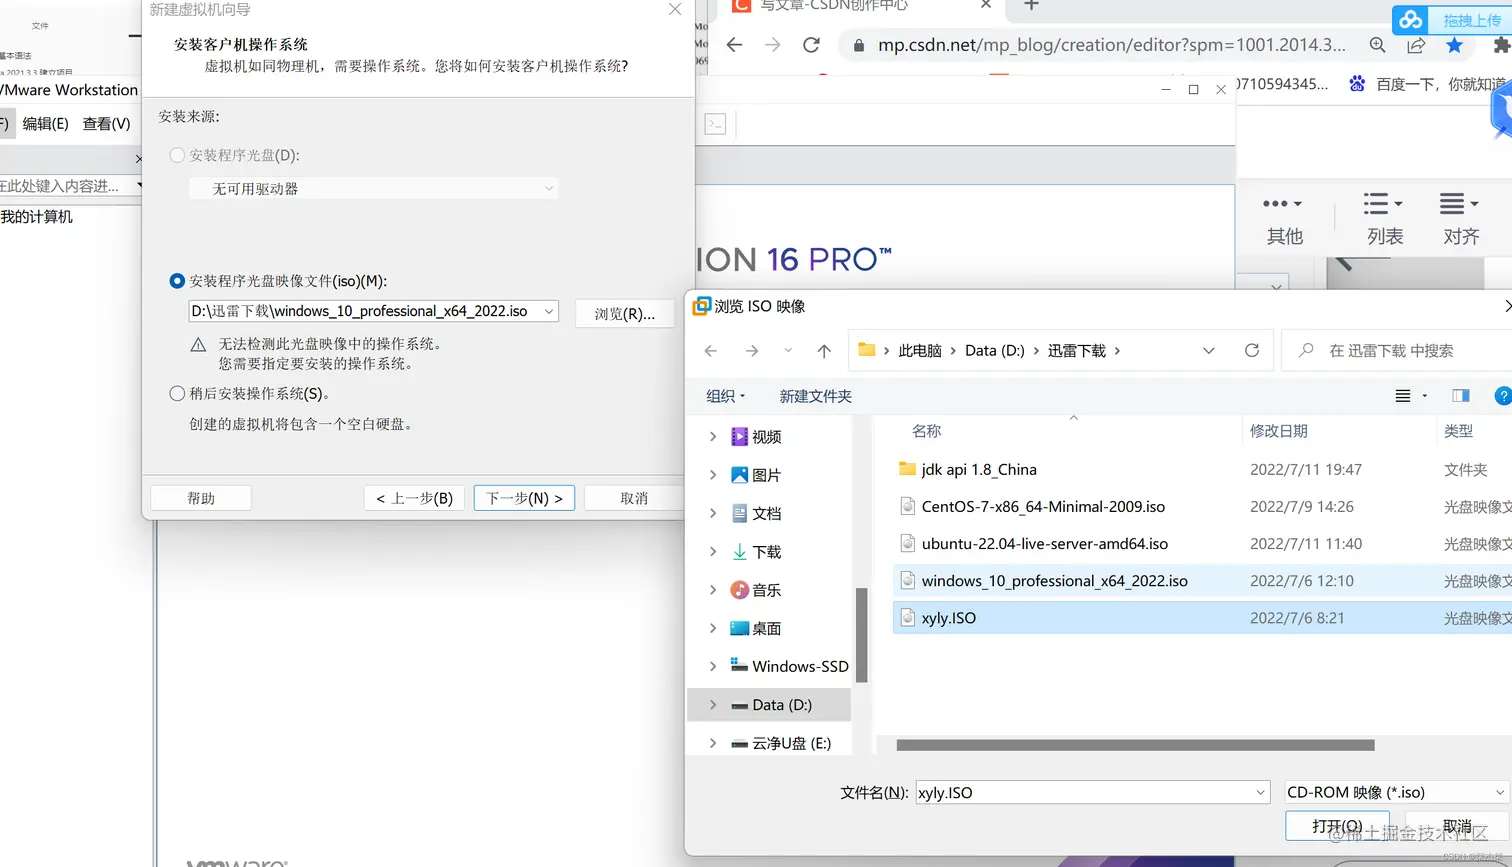Click the 浏览(R)... browse button

coord(625,313)
